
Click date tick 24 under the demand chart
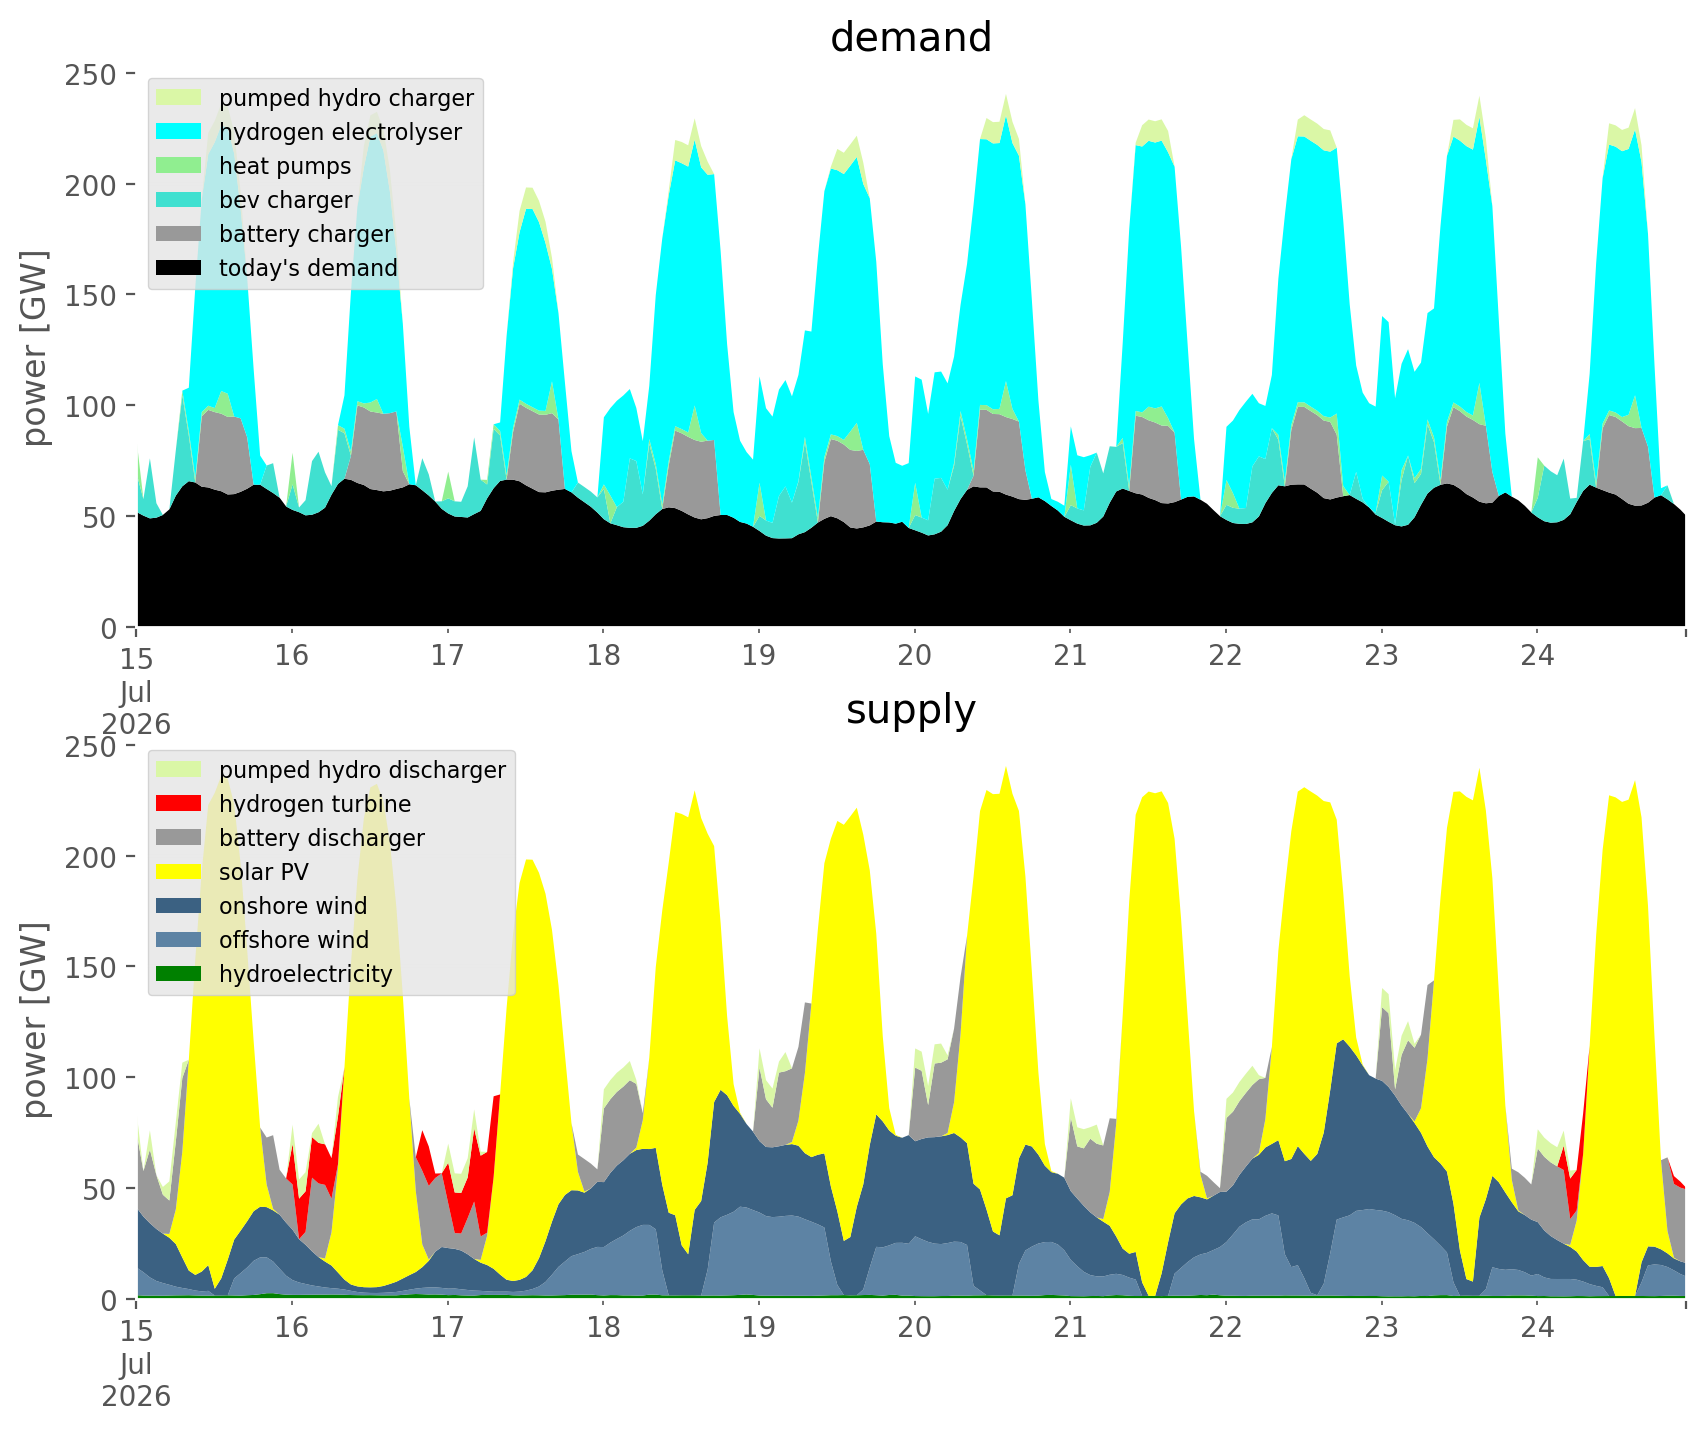[x=1537, y=656]
